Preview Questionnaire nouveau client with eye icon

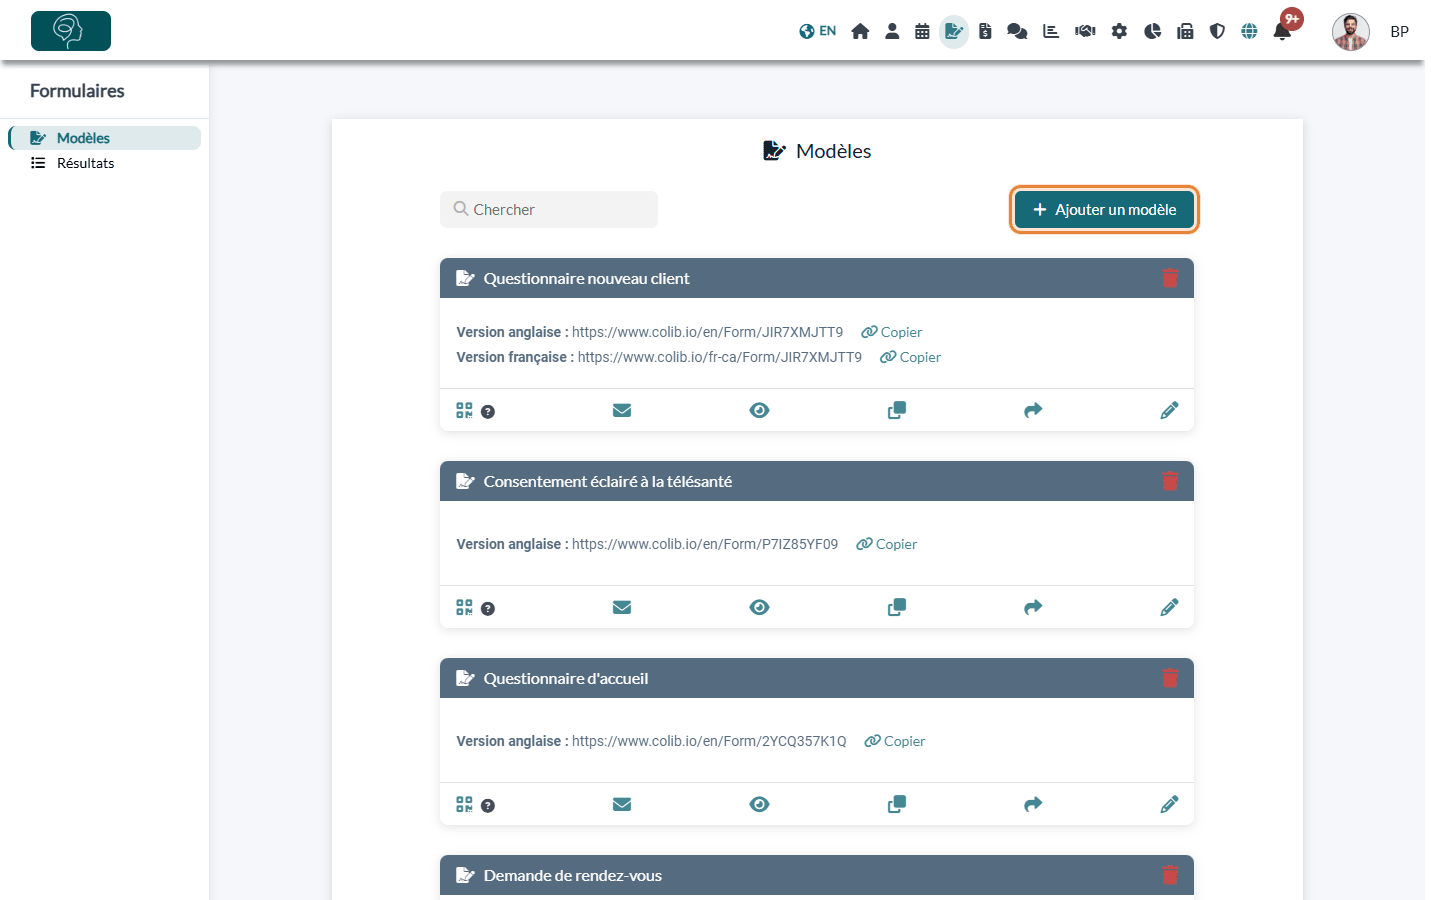point(760,410)
